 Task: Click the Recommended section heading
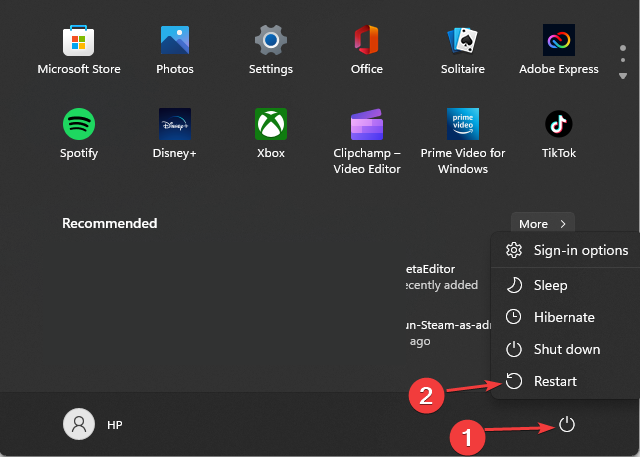coord(109,223)
